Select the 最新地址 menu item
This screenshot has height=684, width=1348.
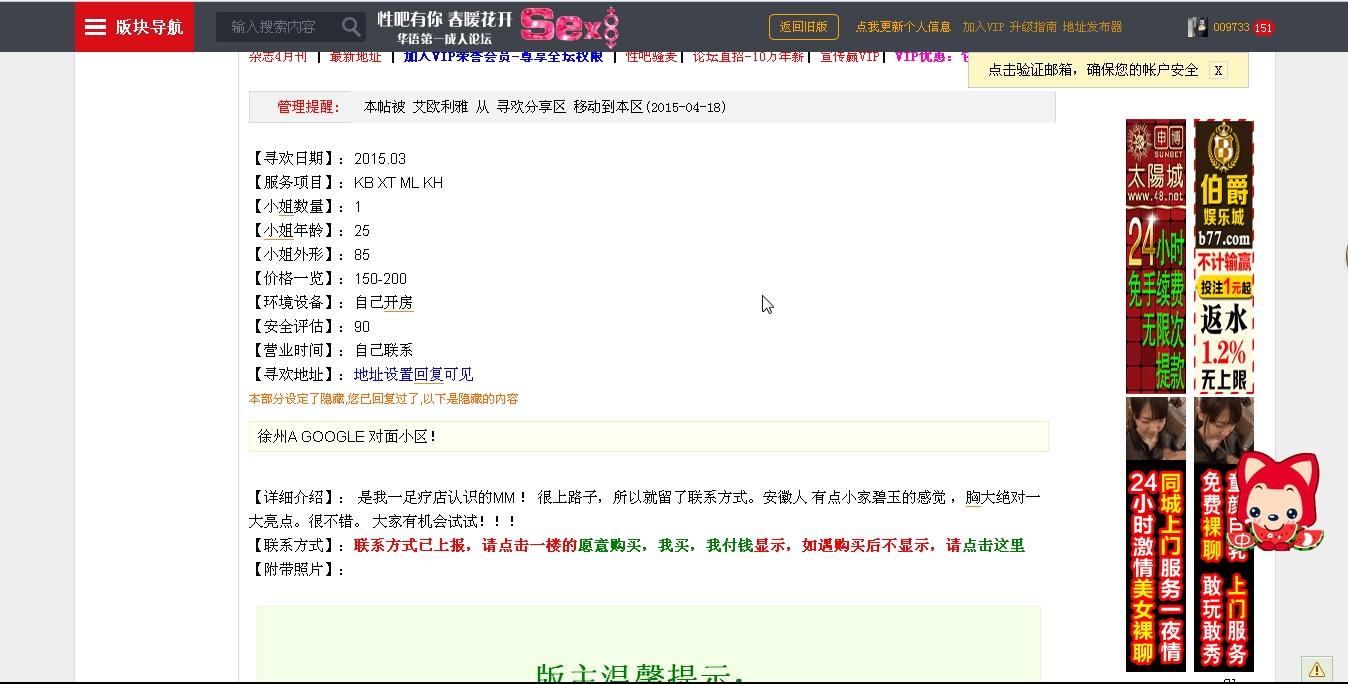point(355,57)
